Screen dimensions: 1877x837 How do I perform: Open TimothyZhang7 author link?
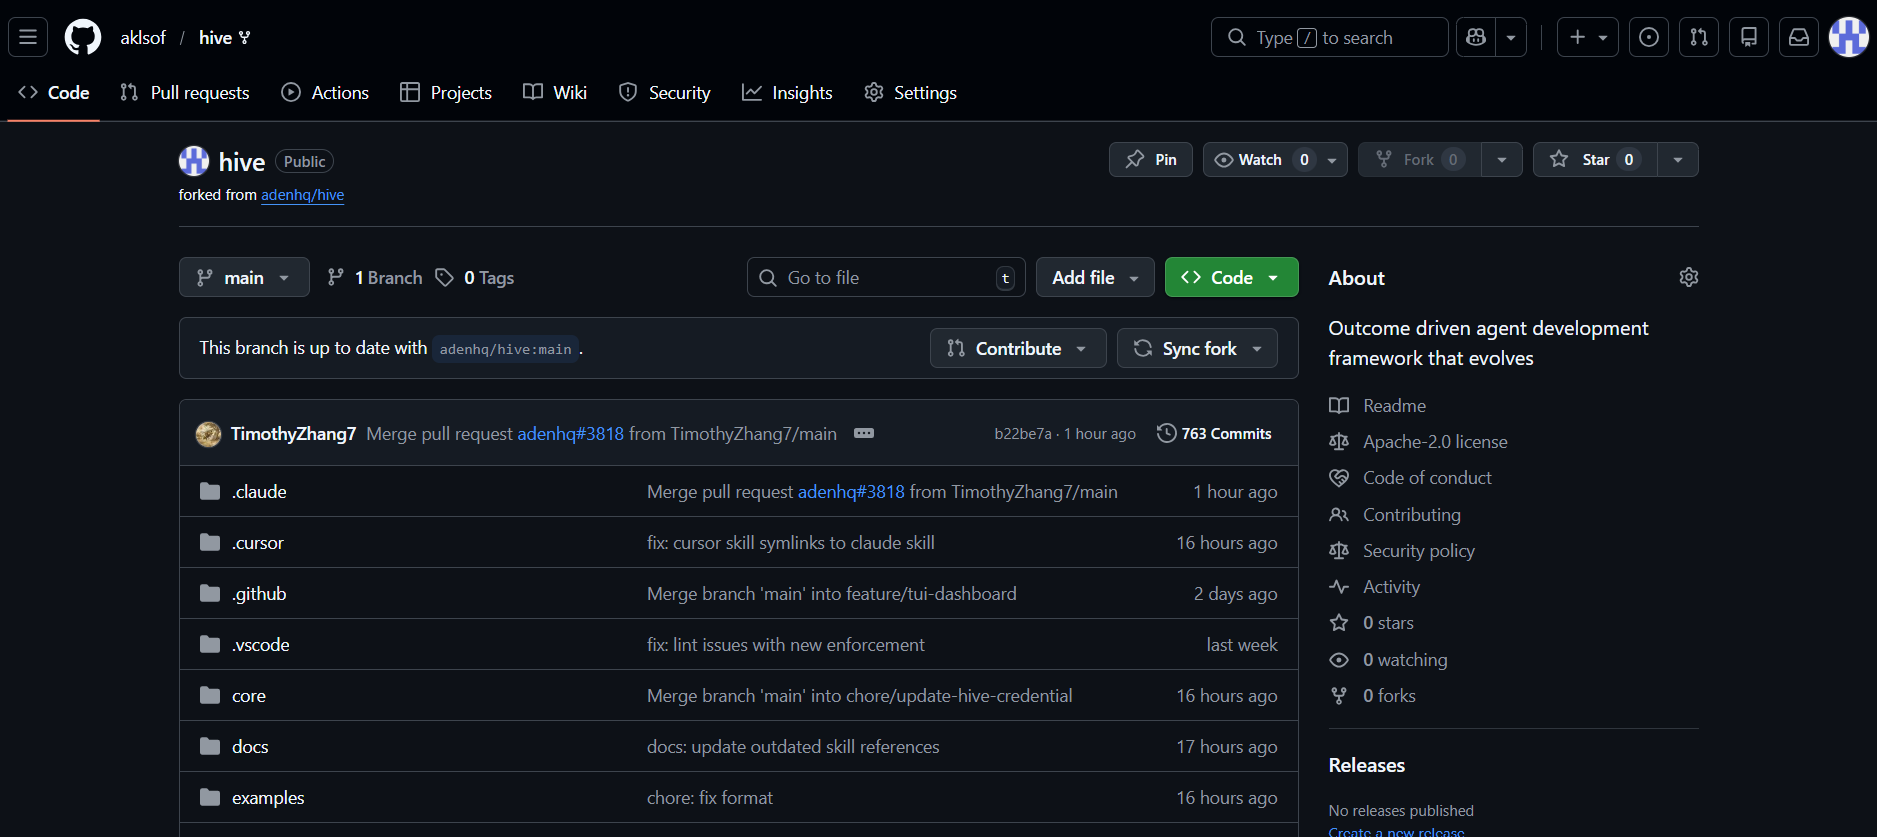coord(293,433)
